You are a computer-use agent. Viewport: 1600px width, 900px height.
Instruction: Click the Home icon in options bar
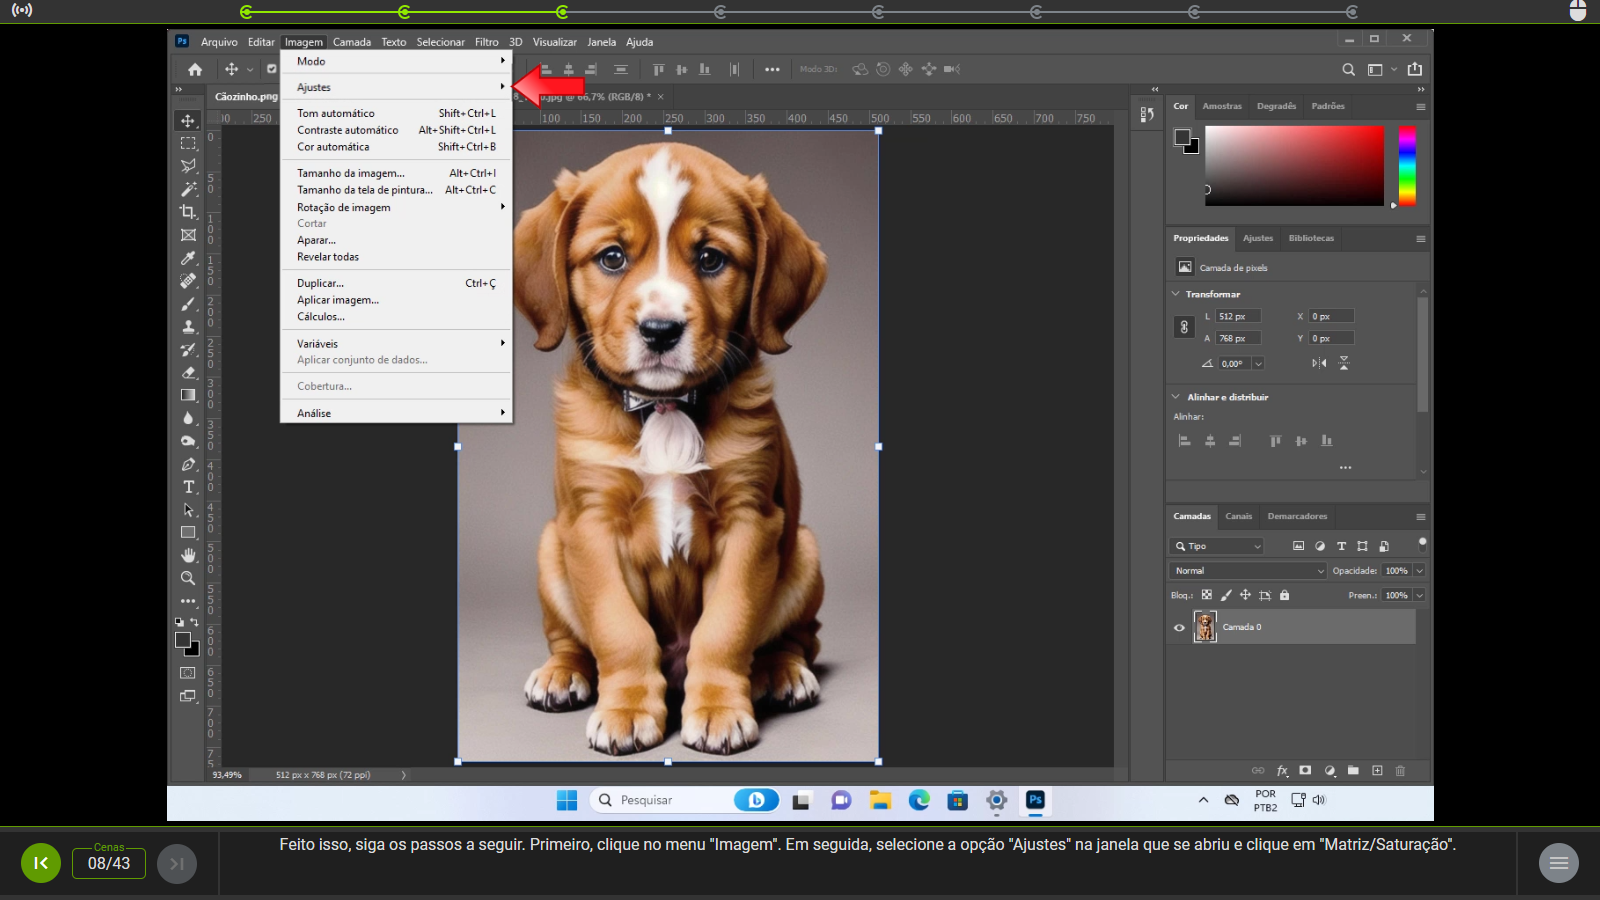tap(195, 69)
